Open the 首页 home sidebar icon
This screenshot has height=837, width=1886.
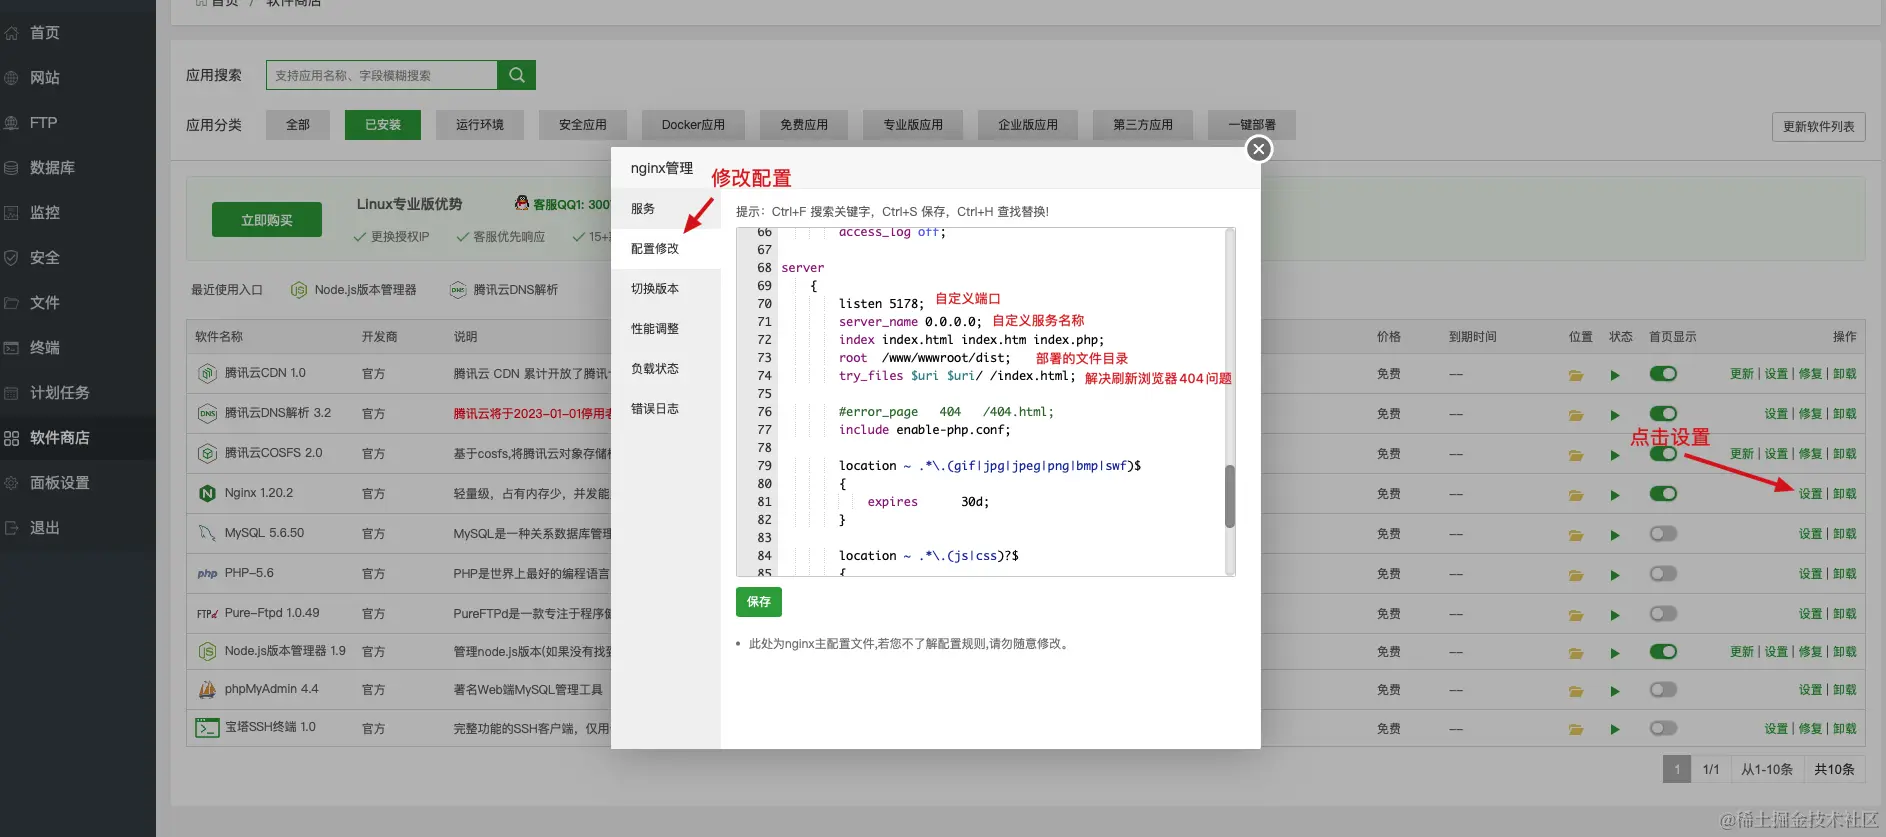[x=12, y=33]
